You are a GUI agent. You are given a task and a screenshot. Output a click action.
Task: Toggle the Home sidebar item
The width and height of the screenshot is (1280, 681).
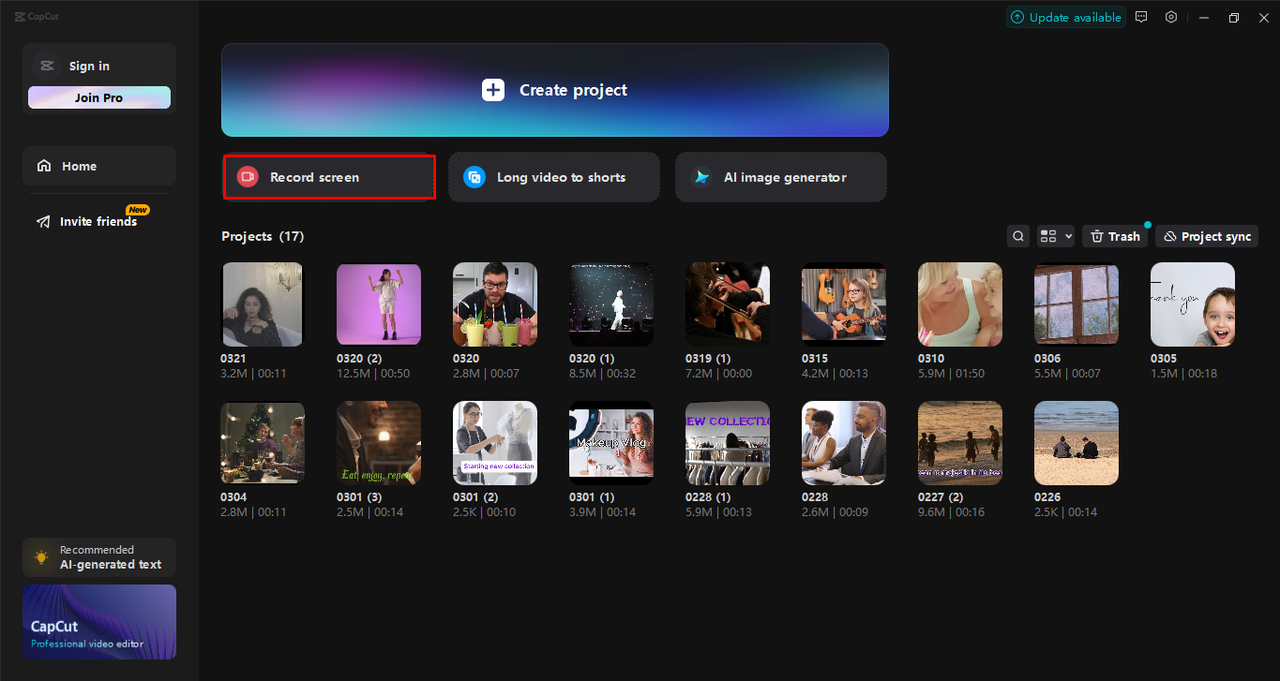[x=98, y=165]
